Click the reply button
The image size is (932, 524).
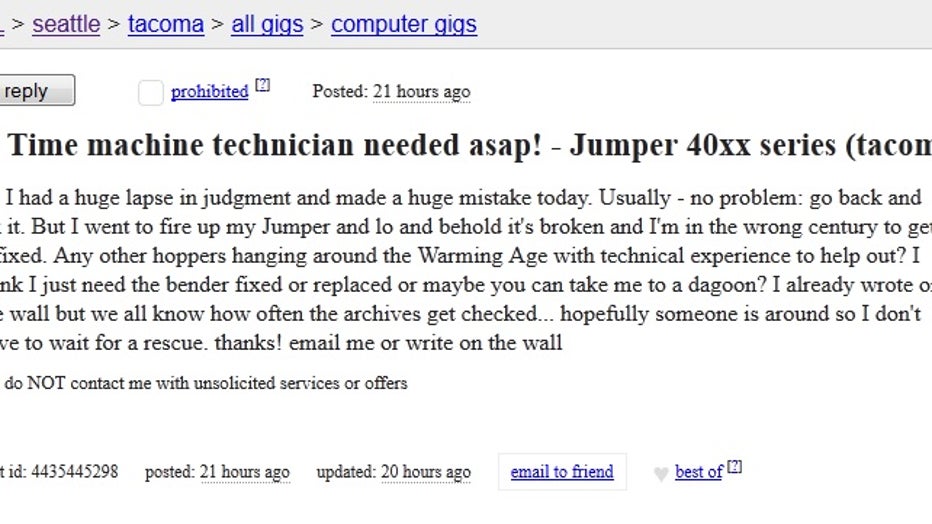[37, 90]
